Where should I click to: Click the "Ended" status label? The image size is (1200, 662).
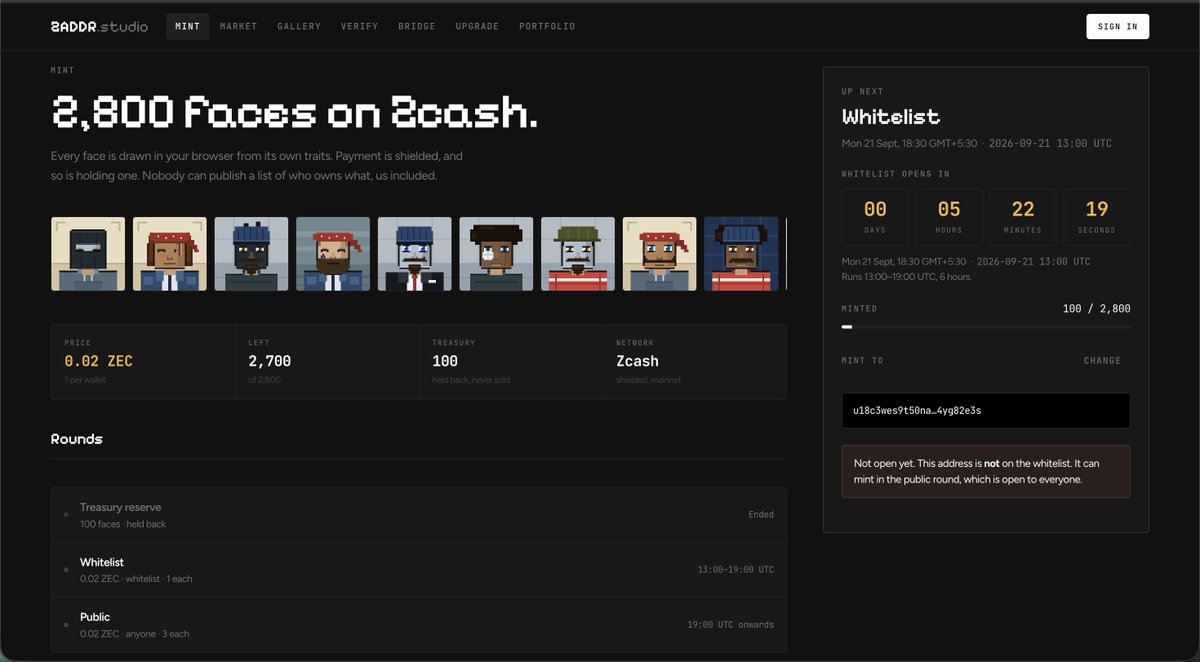click(x=761, y=515)
